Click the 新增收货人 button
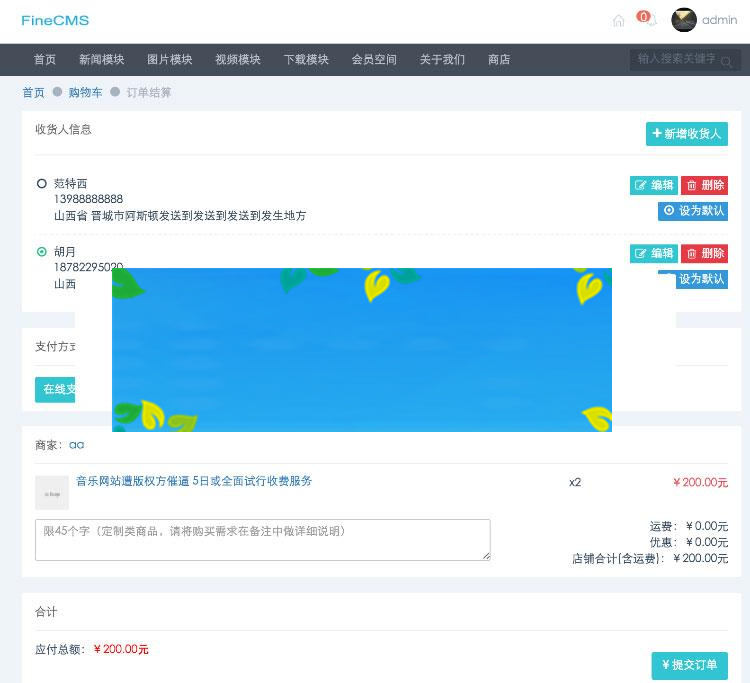The width and height of the screenshot is (750, 683). [x=687, y=134]
